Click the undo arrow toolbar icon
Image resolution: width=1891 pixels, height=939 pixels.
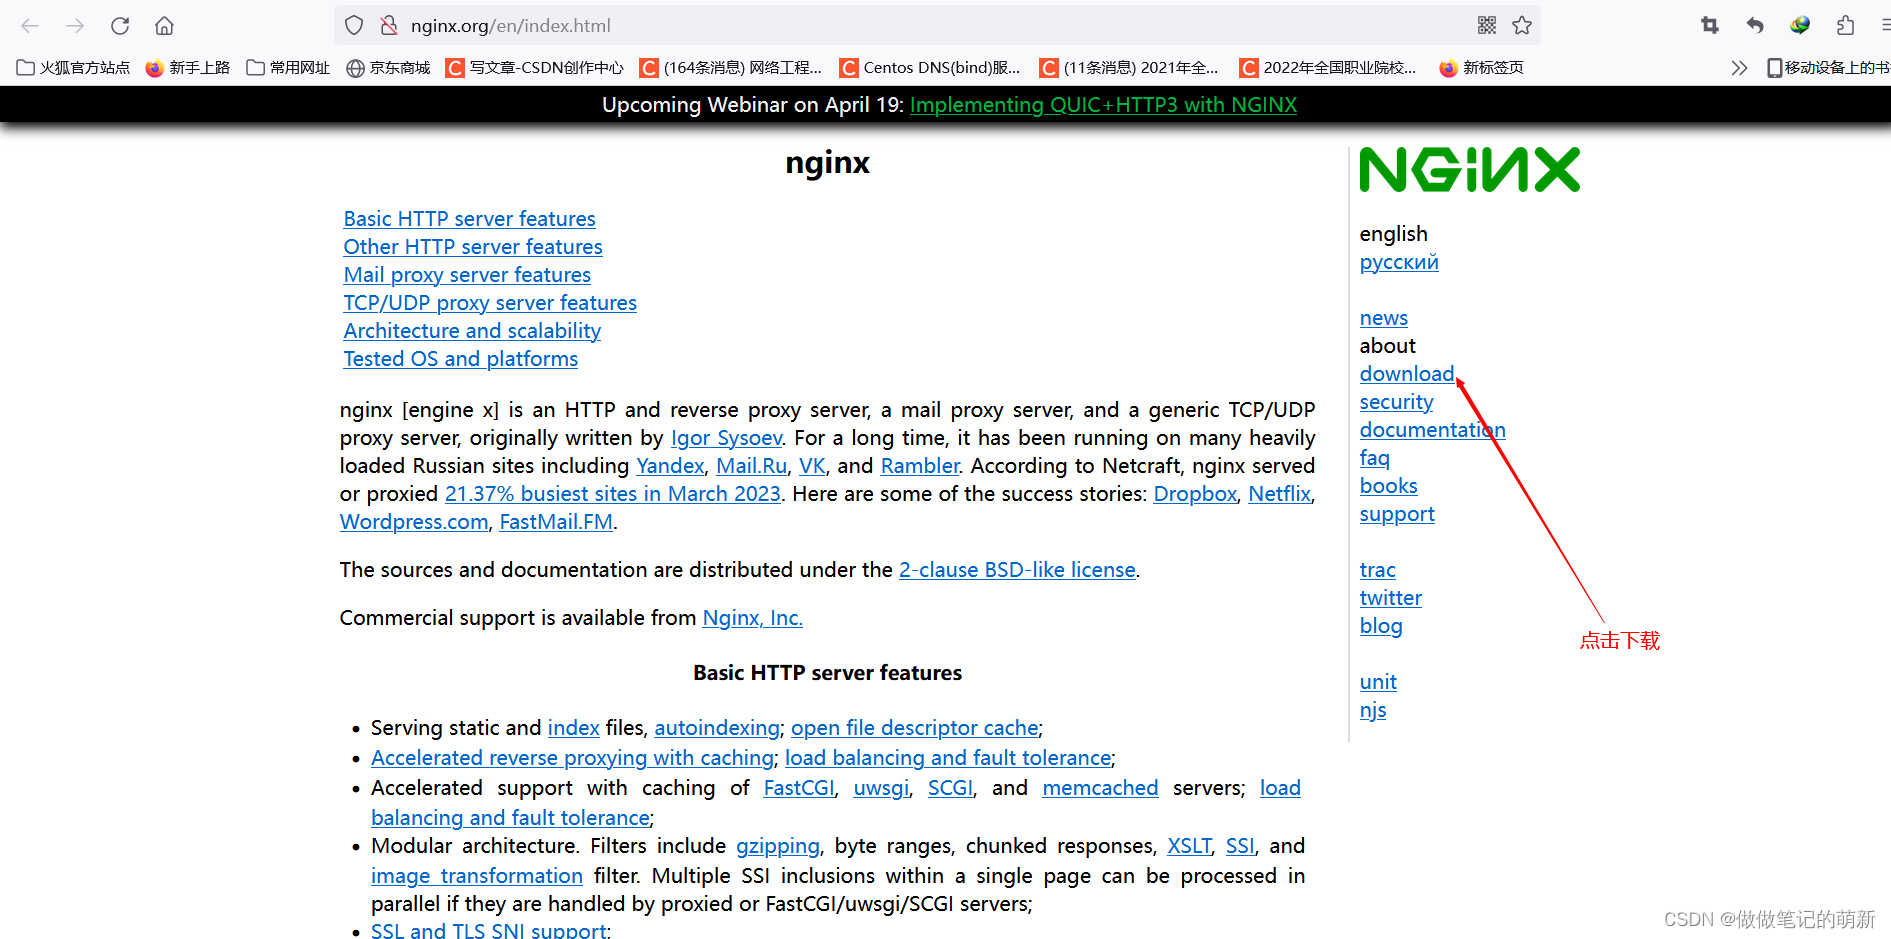[x=1755, y=26]
